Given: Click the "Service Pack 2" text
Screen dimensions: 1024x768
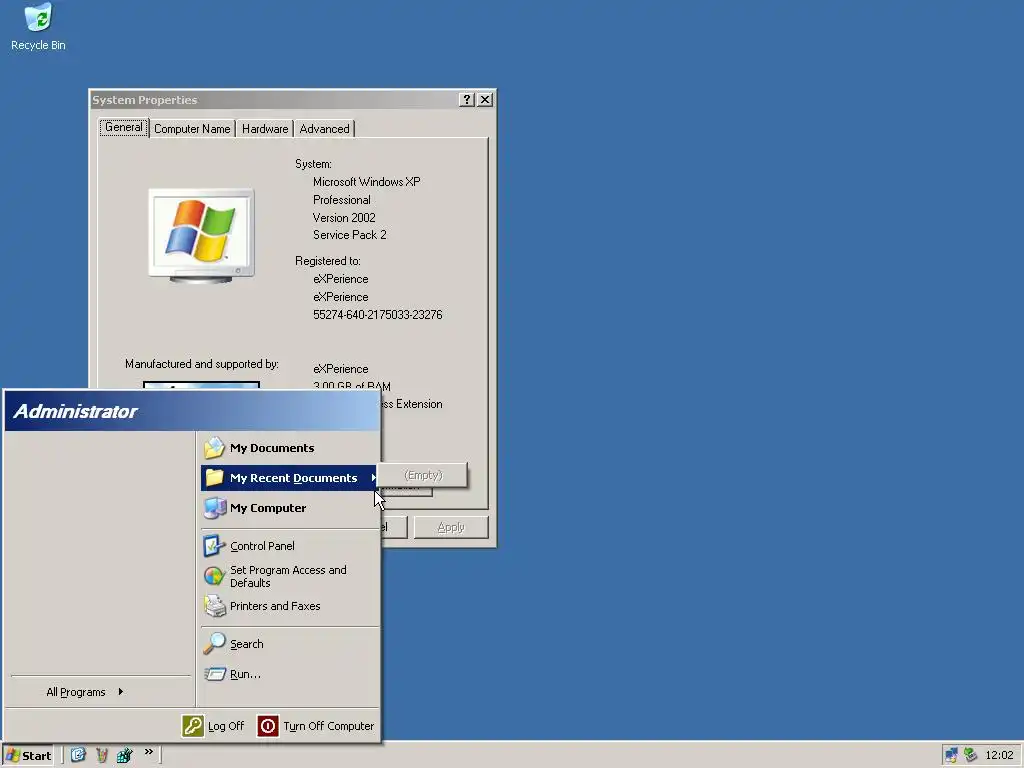Looking at the screenshot, I should [x=349, y=235].
